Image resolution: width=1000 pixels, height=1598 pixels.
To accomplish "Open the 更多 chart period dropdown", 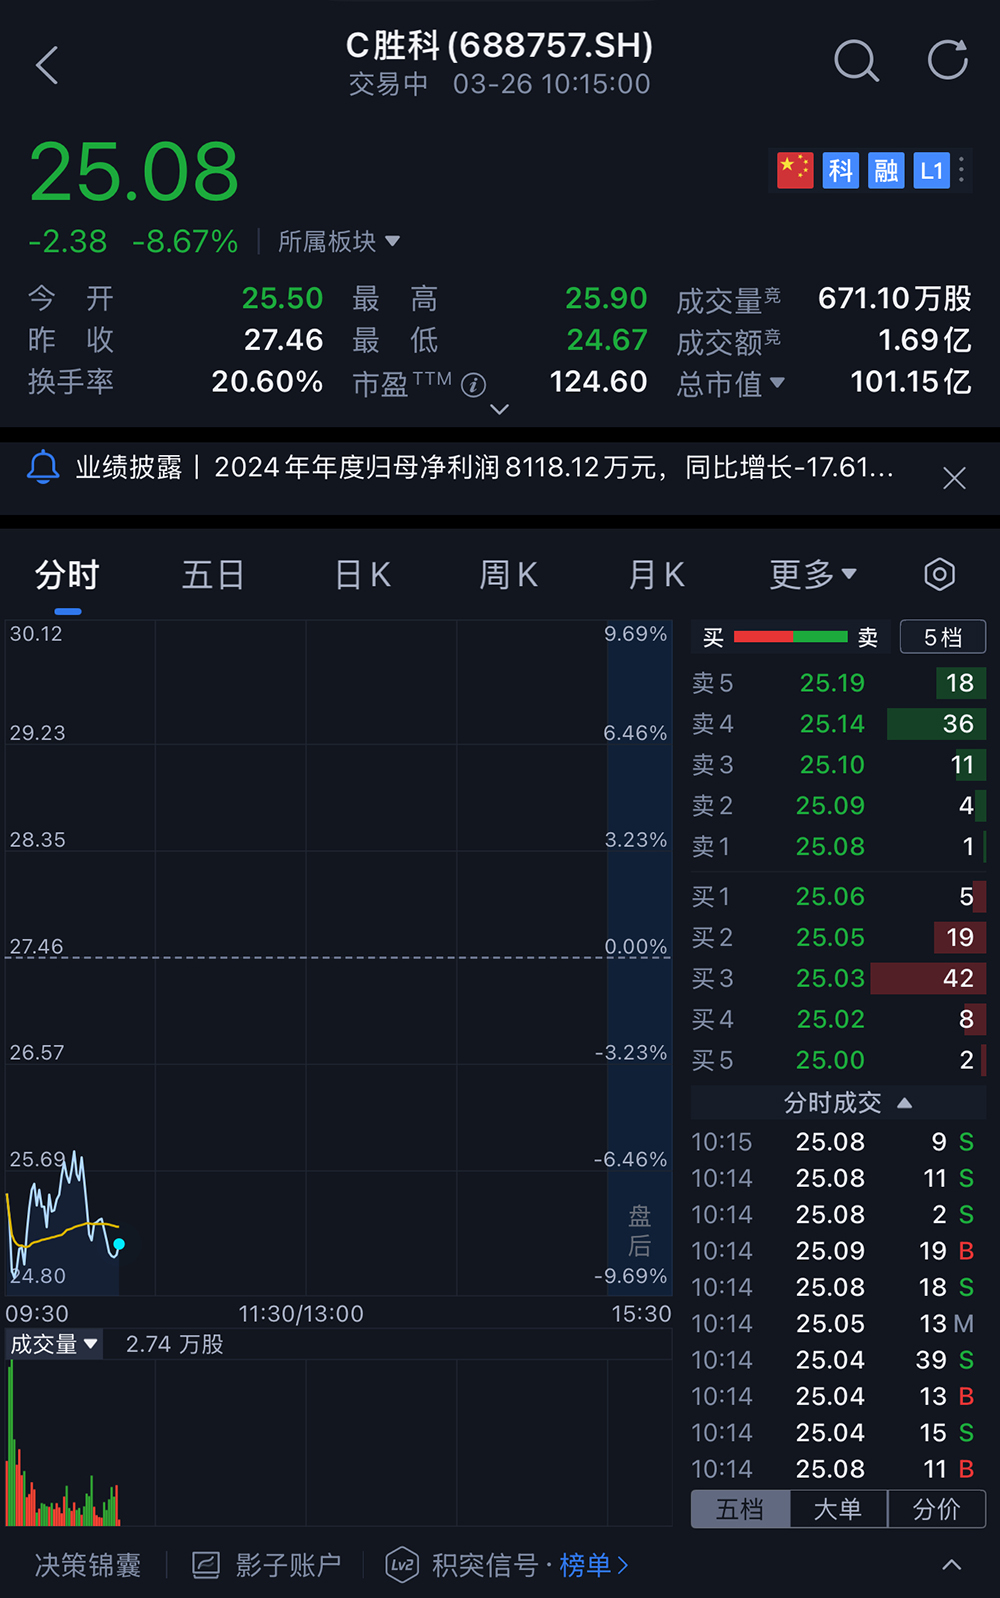I will pyautogui.click(x=812, y=574).
